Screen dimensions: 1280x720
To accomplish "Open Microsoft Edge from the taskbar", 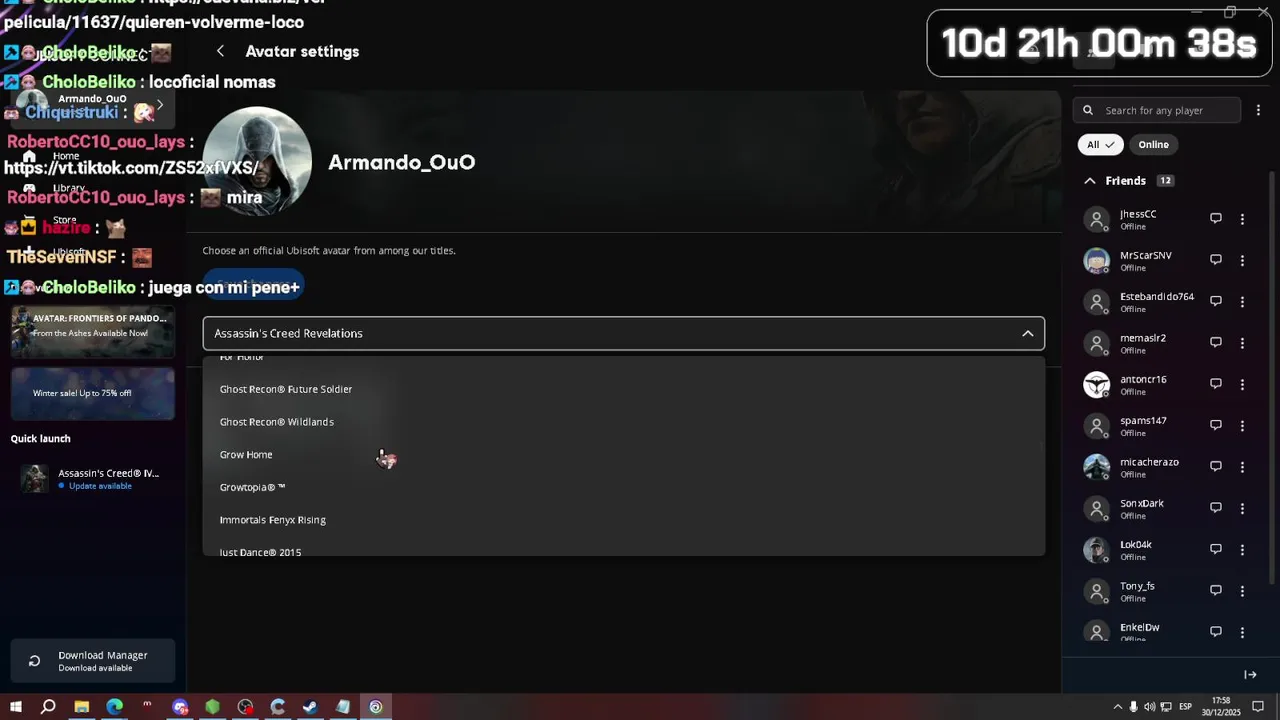I will pos(114,707).
